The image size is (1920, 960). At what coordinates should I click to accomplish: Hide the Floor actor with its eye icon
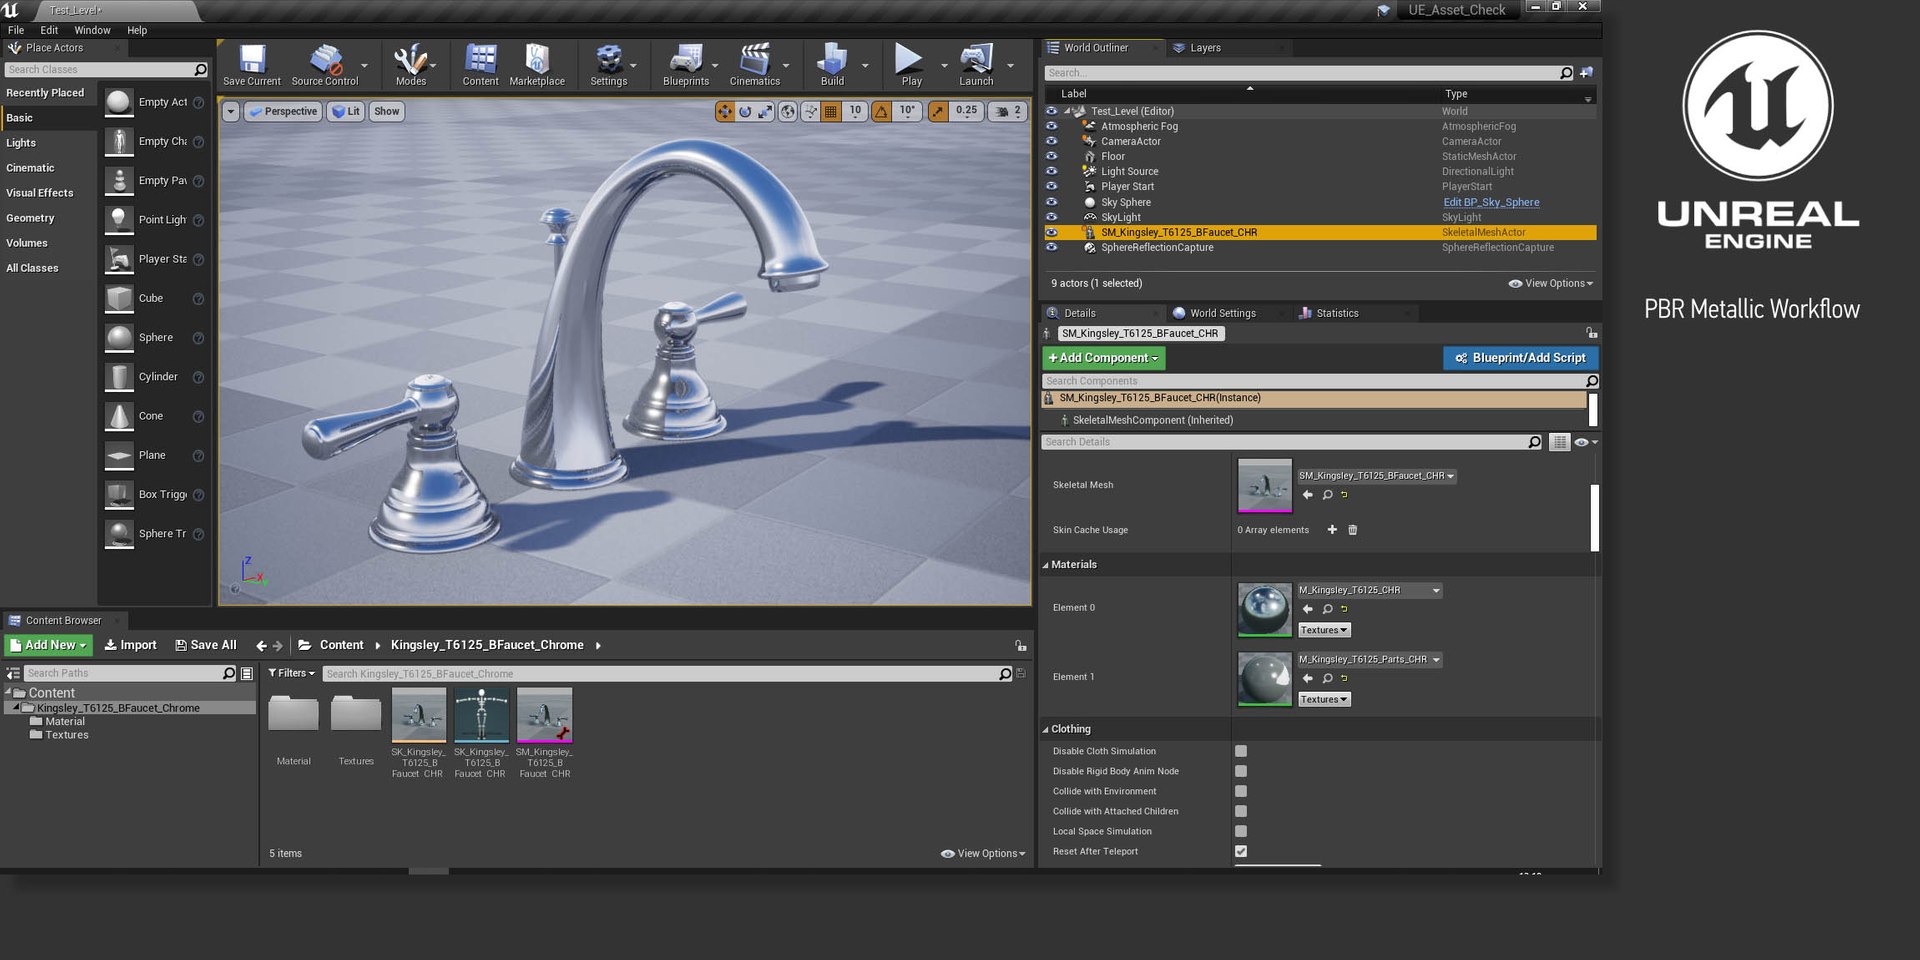coord(1051,156)
